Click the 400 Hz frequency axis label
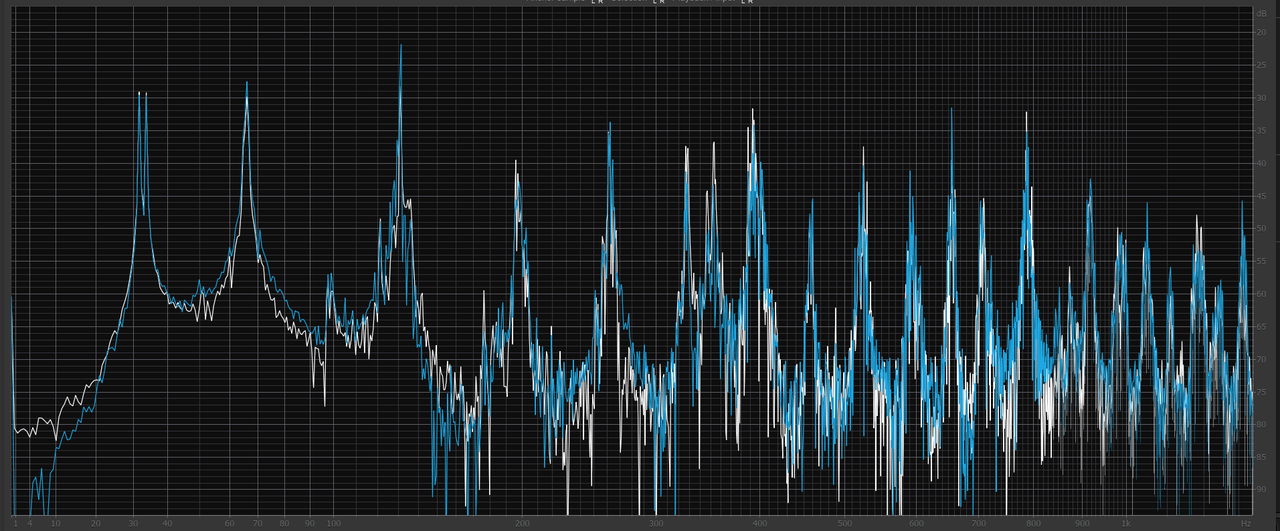 click(x=760, y=523)
